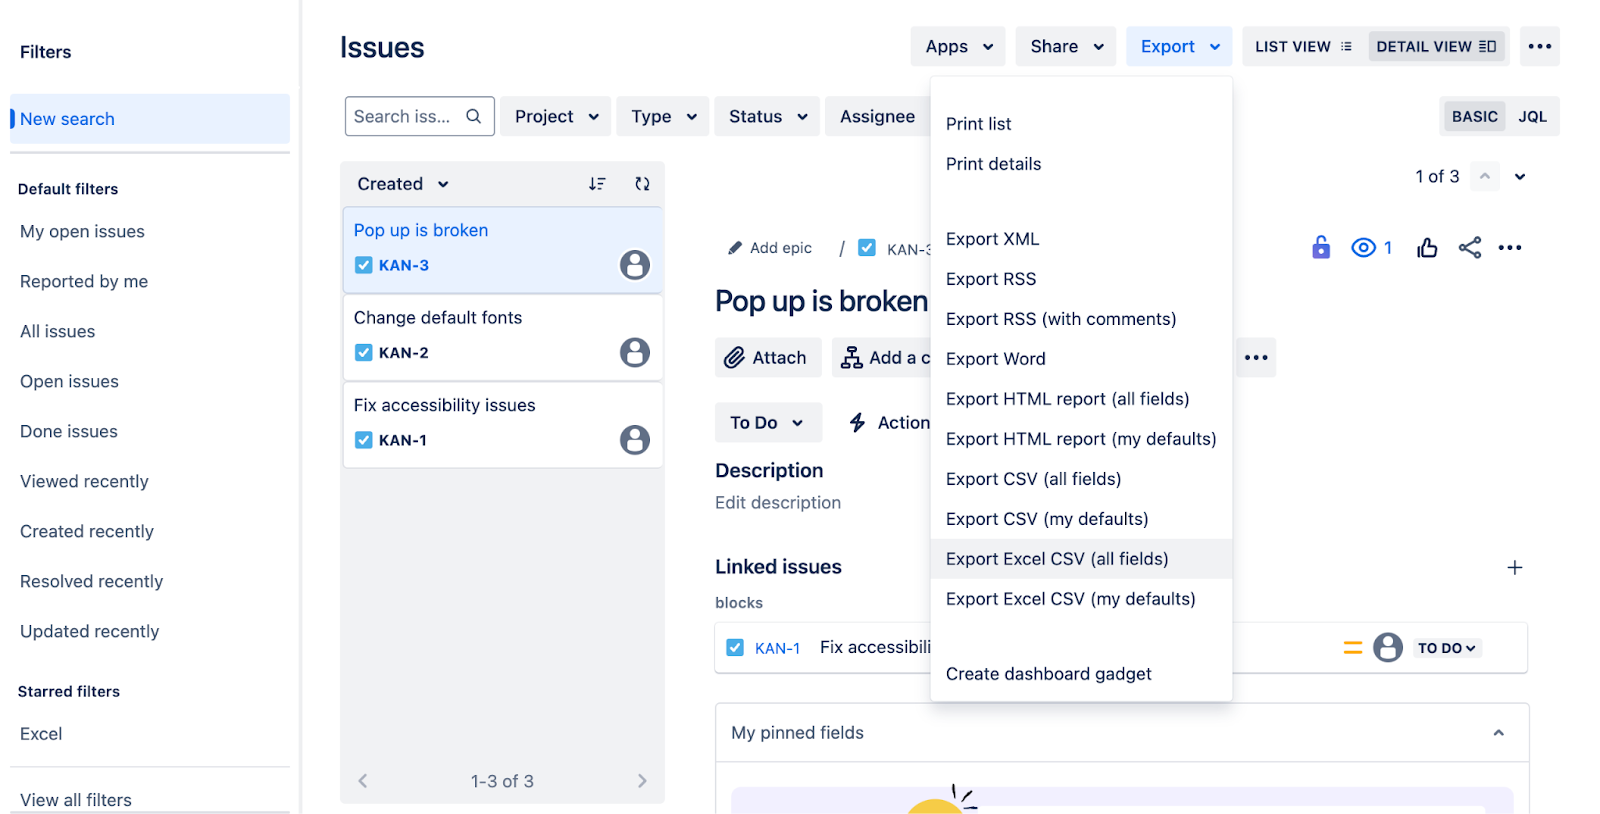Select the Change default fonts issue card

pyautogui.click(x=503, y=338)
